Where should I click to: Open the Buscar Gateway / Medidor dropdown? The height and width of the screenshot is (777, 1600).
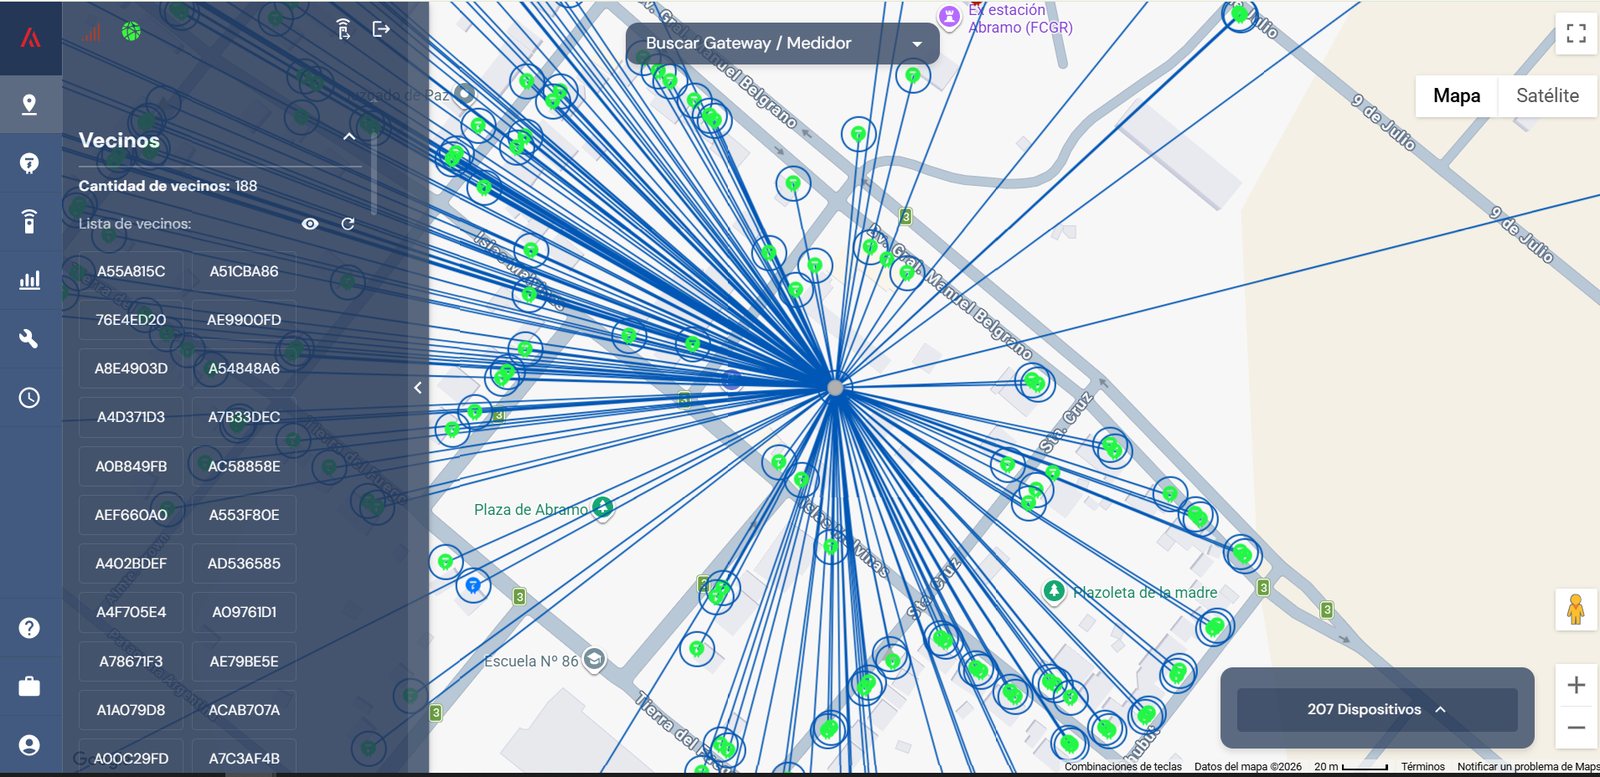coord(782,44)
